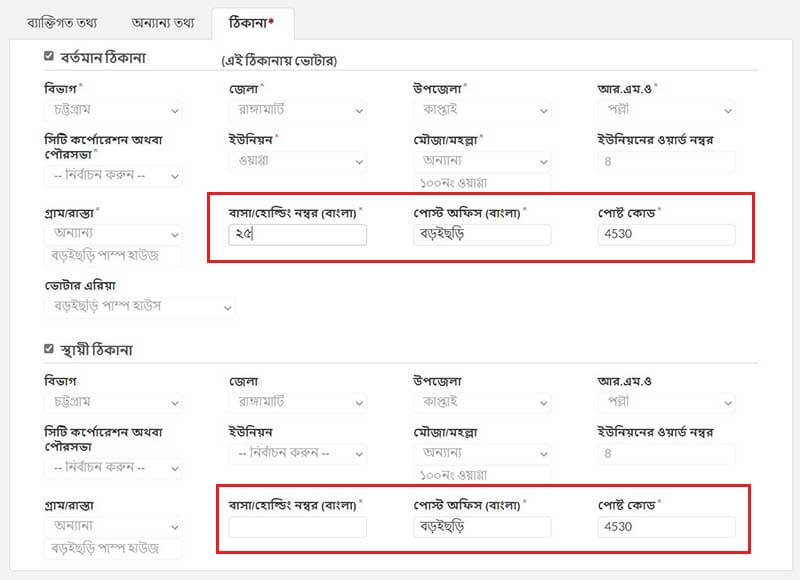
Task: Click empty বাসা/হোল্ডিং নম্বর field in স্থায়ী ঠিকানা
Action: 297,527
